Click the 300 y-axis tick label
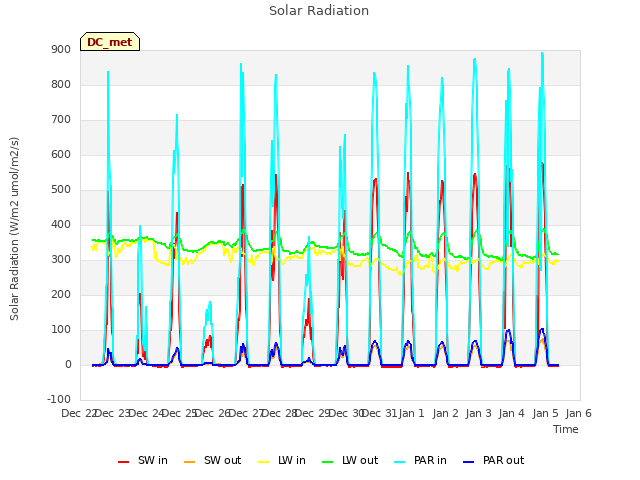The height and width of the screenshot is (480, 640). 61,260
